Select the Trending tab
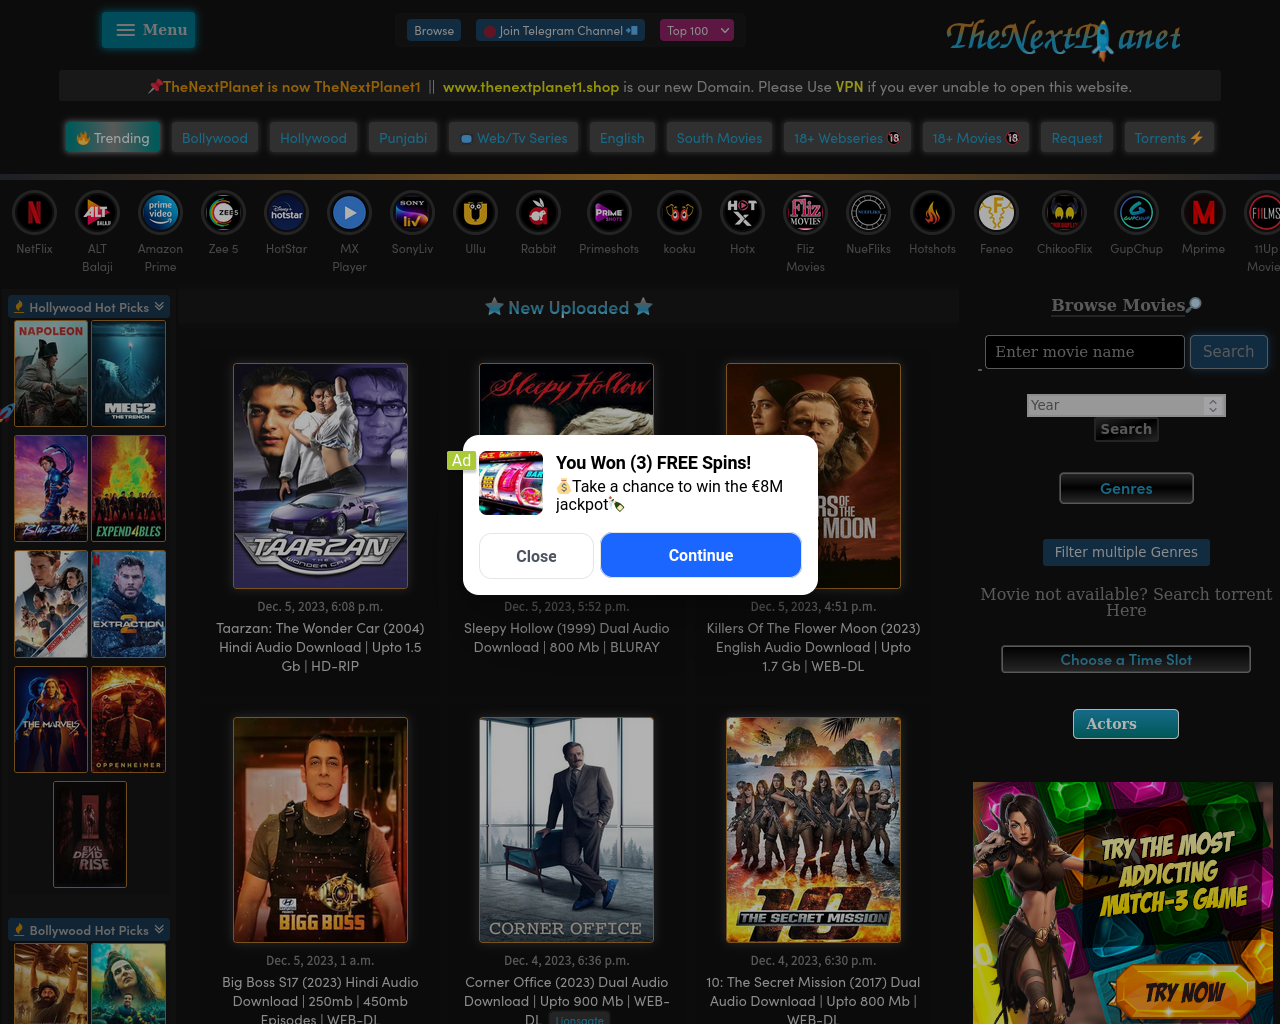Viewport: 1280px width, 1024px height. [113, 138]
